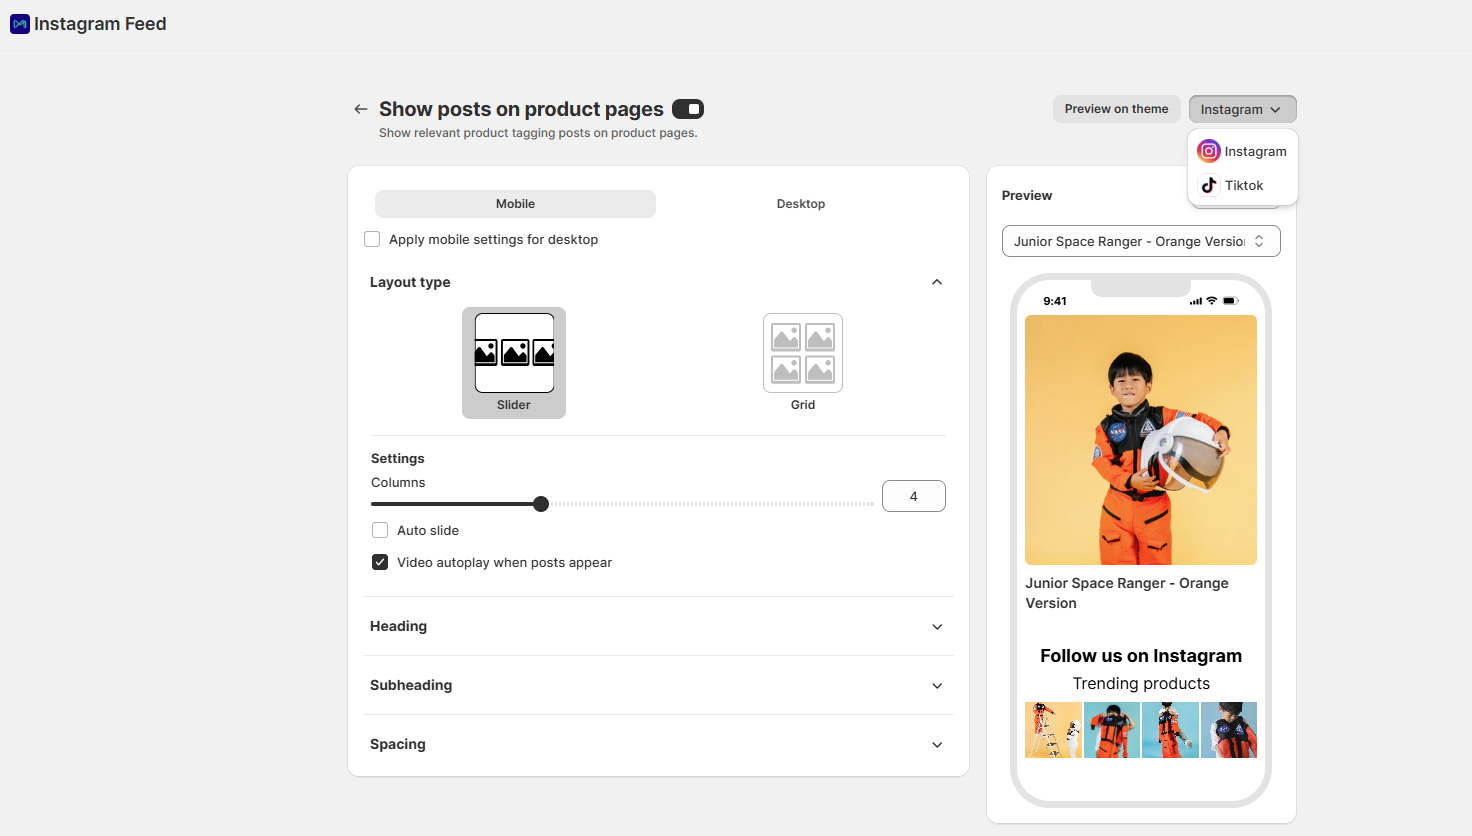Image resolution: width=1472 pixels, height=836 pixels.
Task: Click the fourth feed thumbnail in preview
Action: click(1229, 730)
